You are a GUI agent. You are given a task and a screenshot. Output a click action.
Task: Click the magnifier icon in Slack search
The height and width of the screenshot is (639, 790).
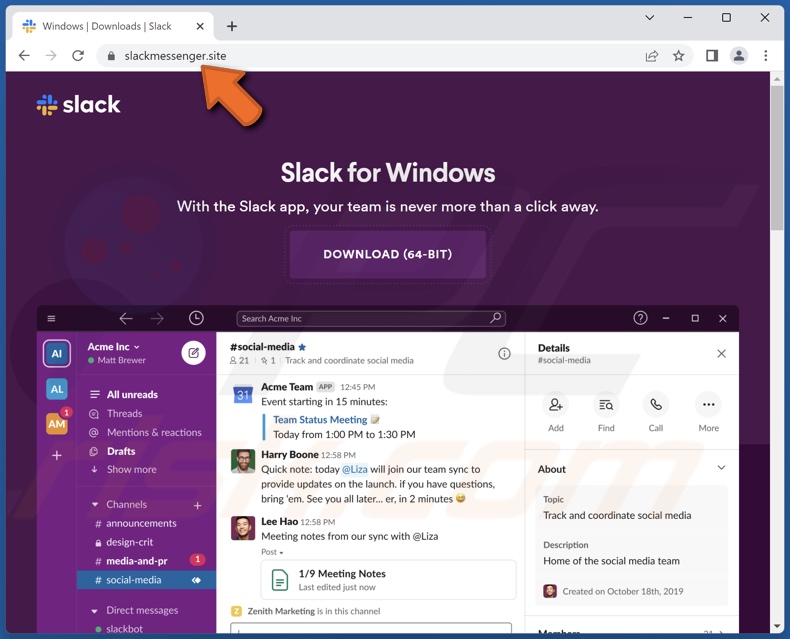pyautogui.click(x=495, y=318)
